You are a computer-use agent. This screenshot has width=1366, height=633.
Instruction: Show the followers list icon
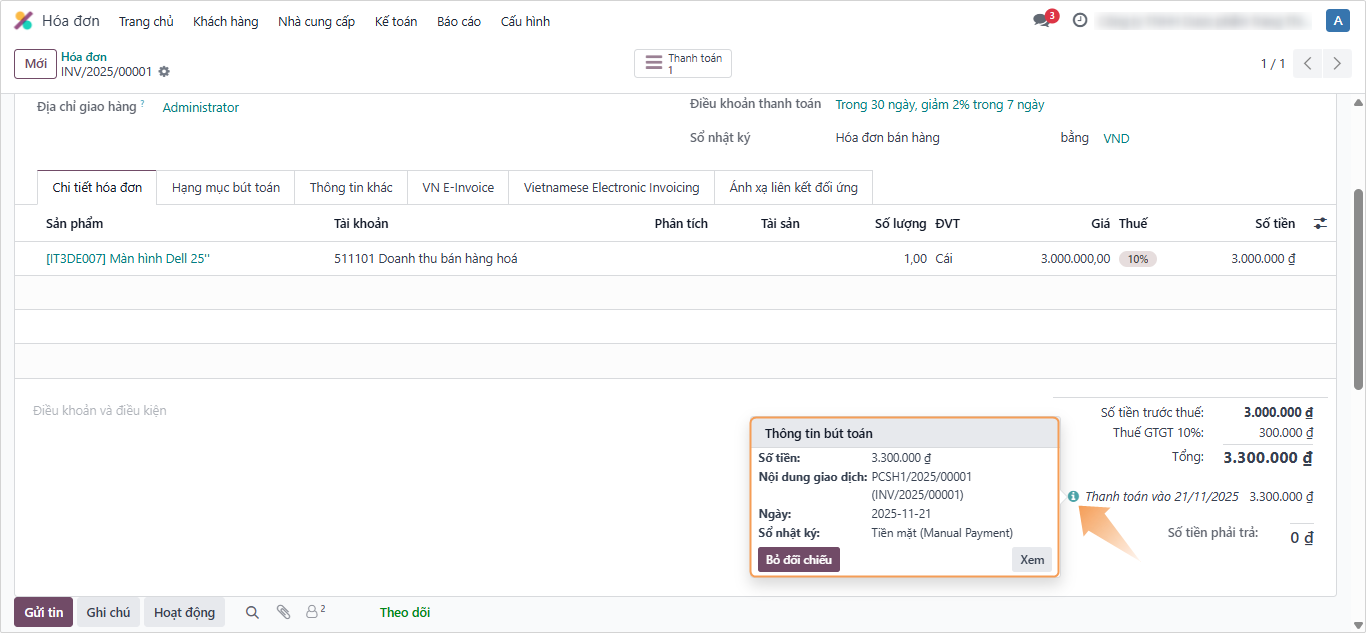315,611
